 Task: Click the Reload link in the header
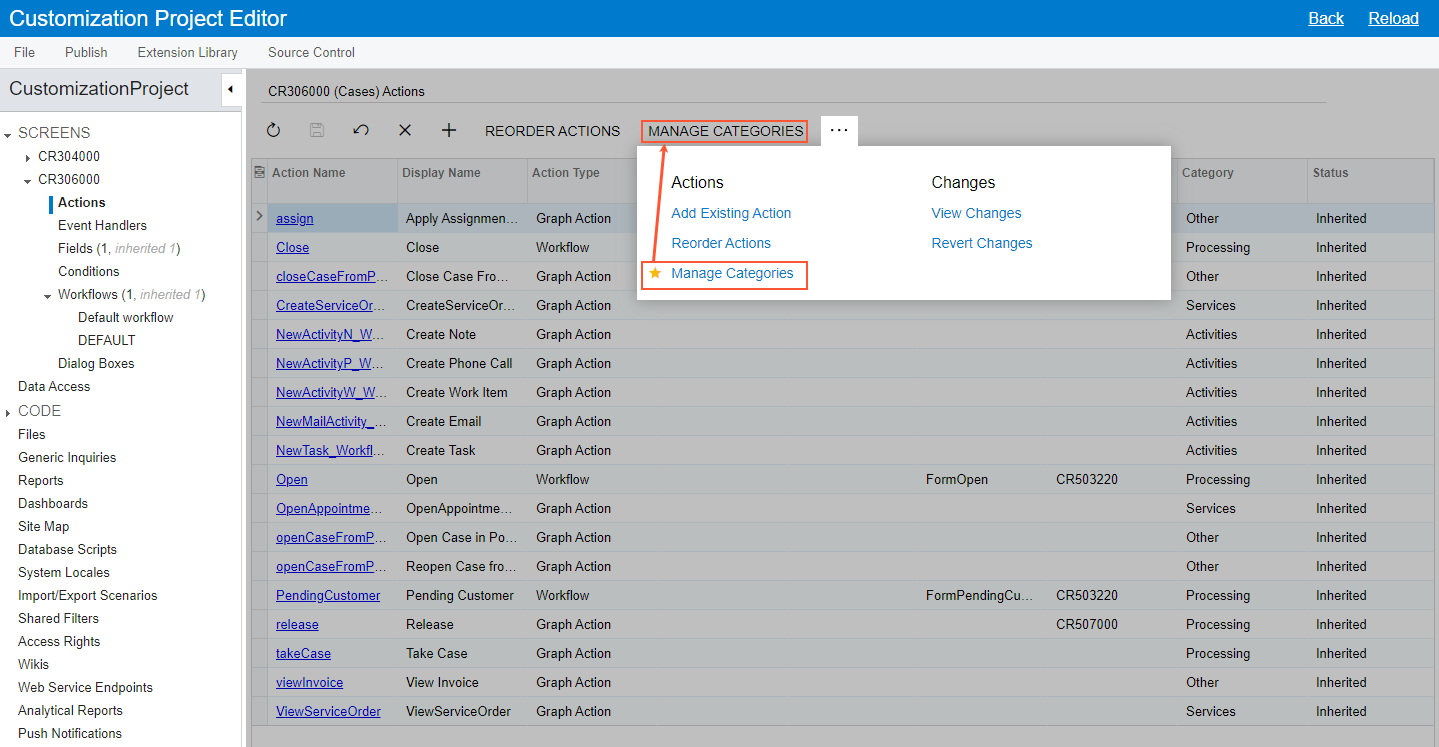pyautogui.click(x=1393, y=18)
